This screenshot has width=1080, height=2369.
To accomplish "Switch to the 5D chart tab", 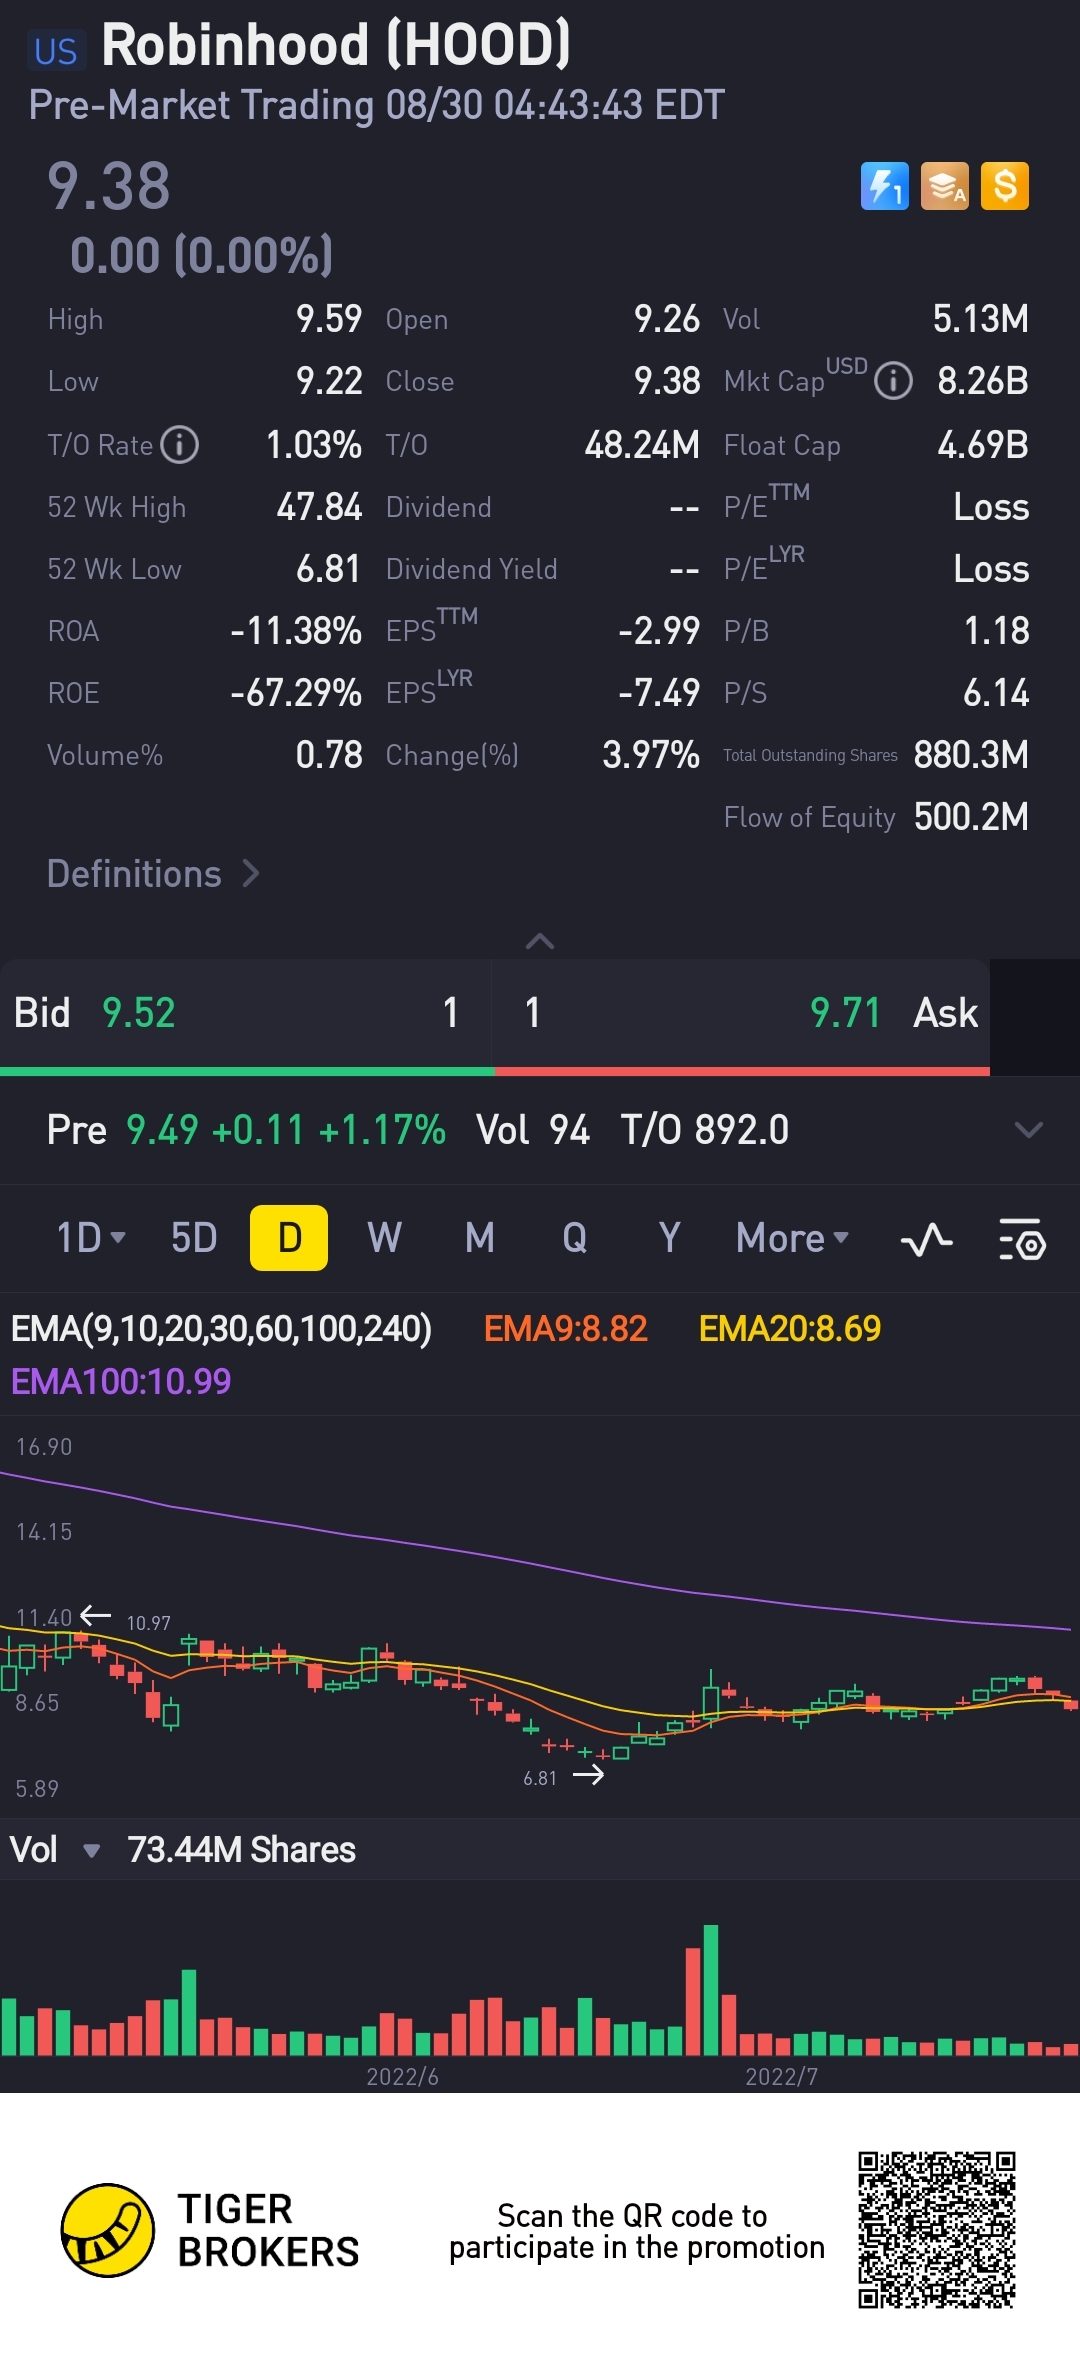I will coord(194,1238).
